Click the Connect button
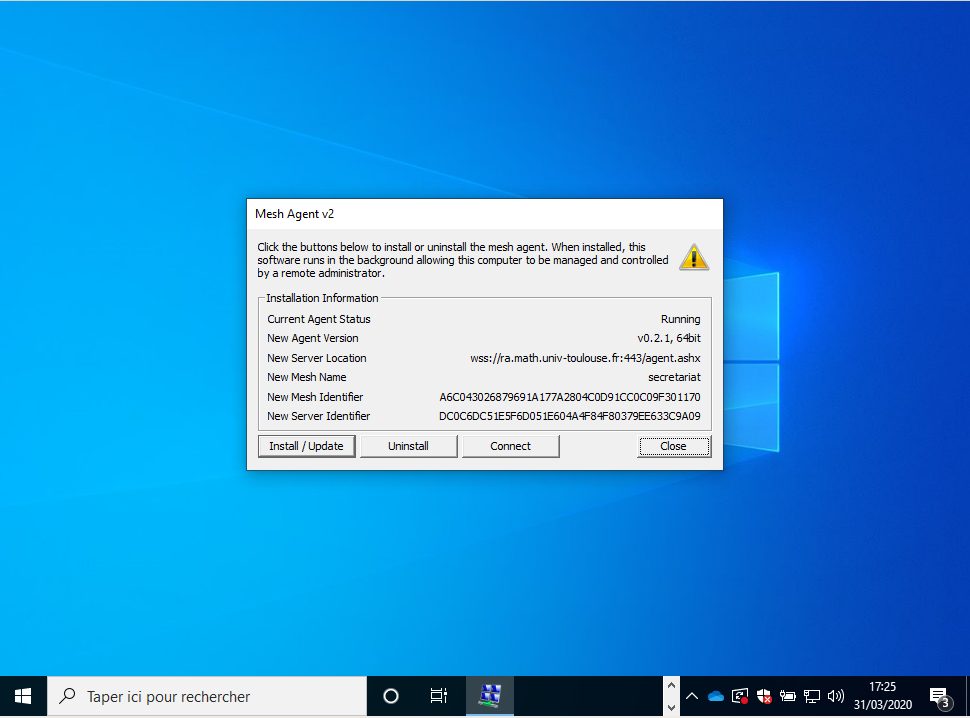This screenshot has height=718, width=970. 510,446
